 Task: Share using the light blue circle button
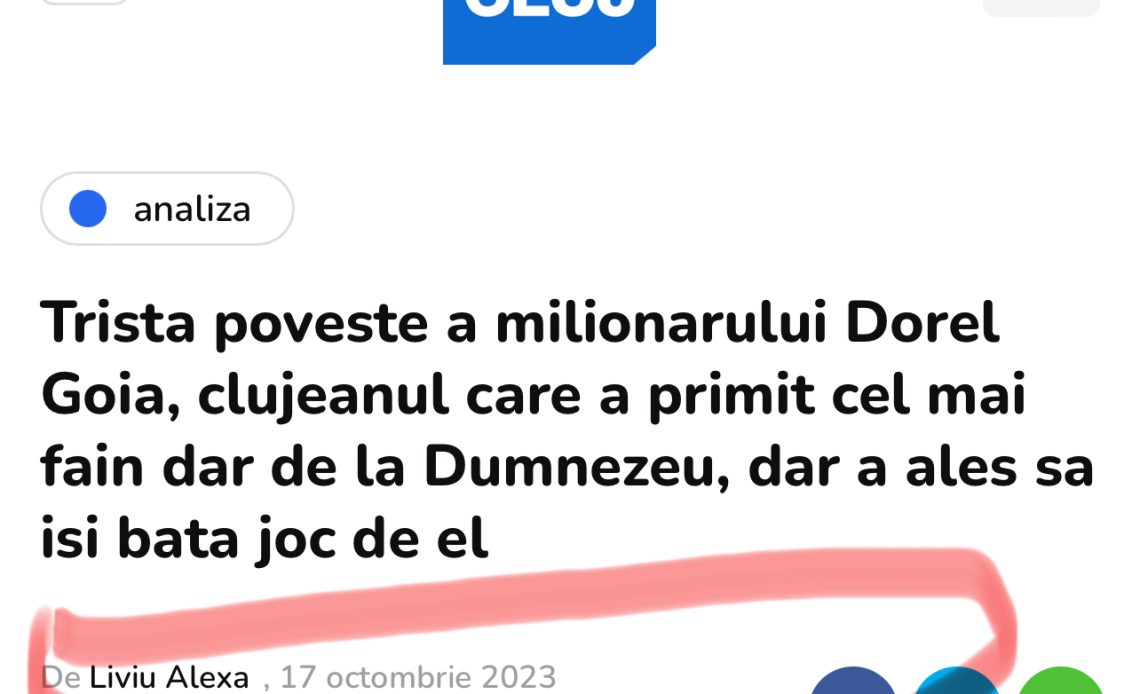tap(956, 682)
